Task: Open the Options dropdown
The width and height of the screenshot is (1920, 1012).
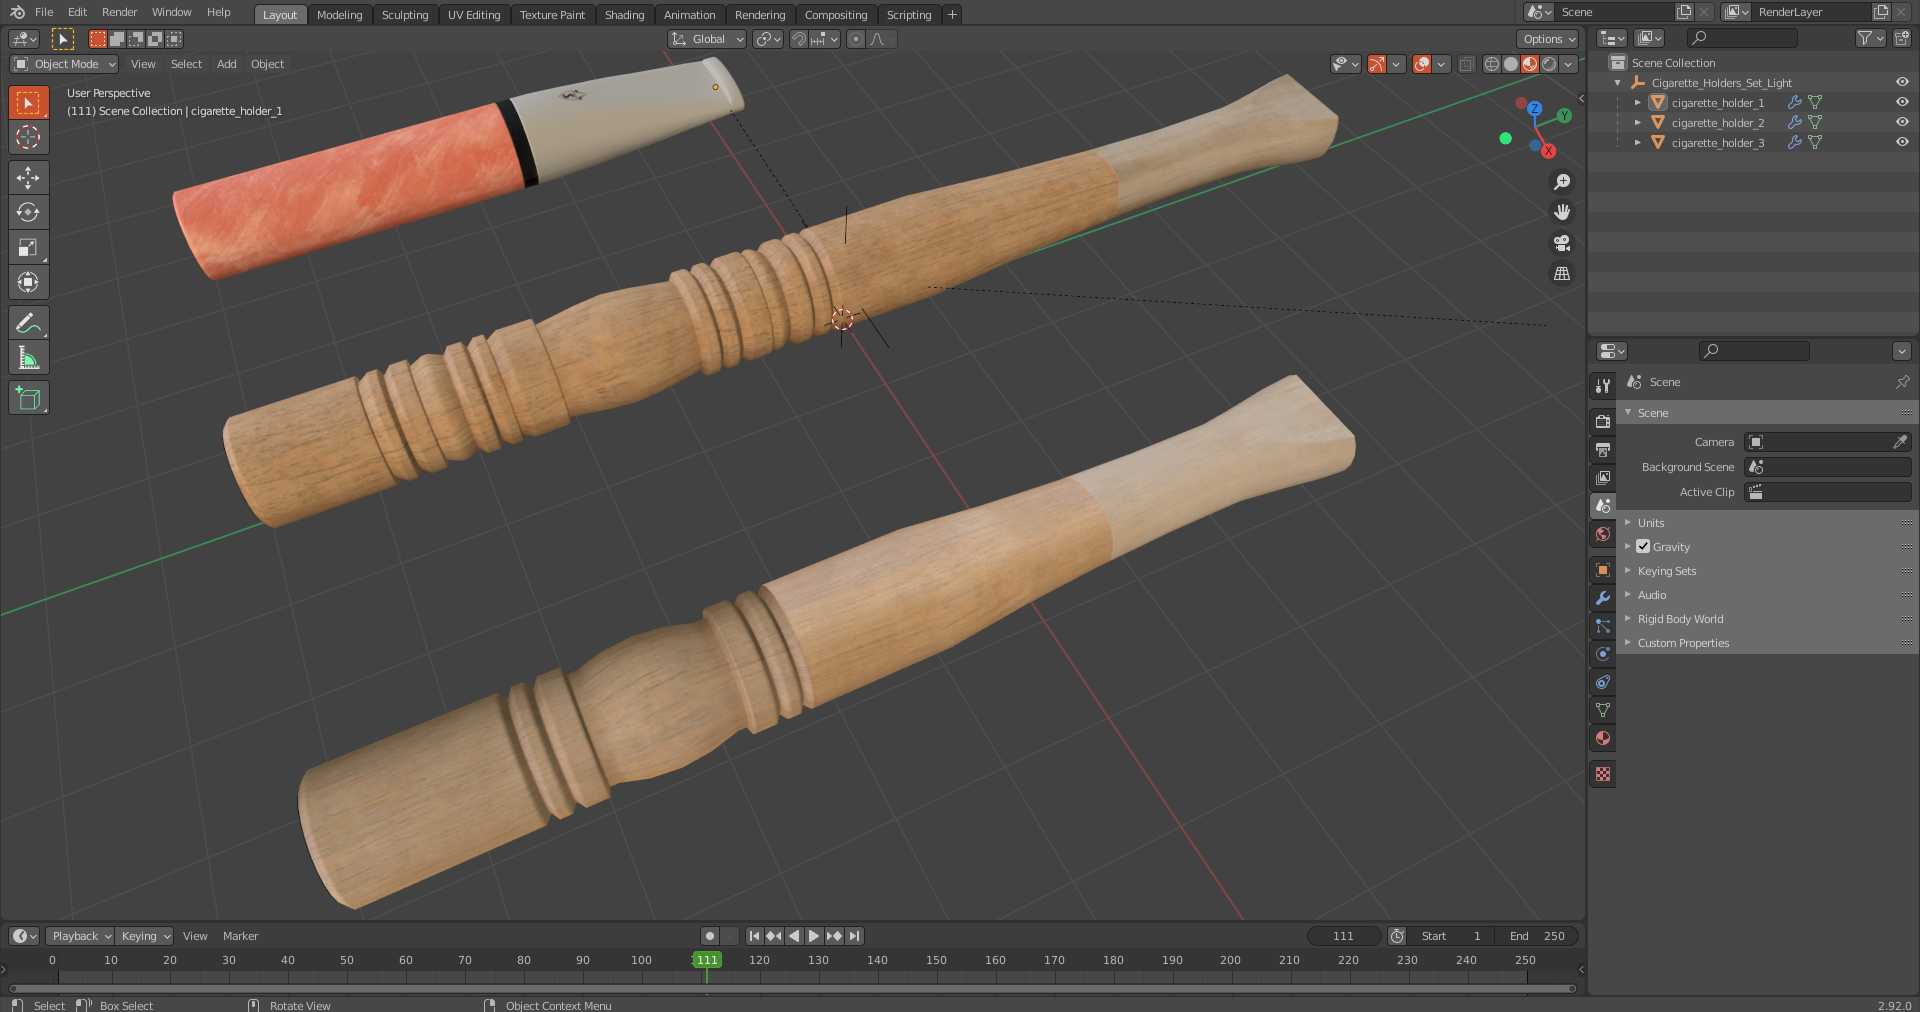Action: (1547, 39)
